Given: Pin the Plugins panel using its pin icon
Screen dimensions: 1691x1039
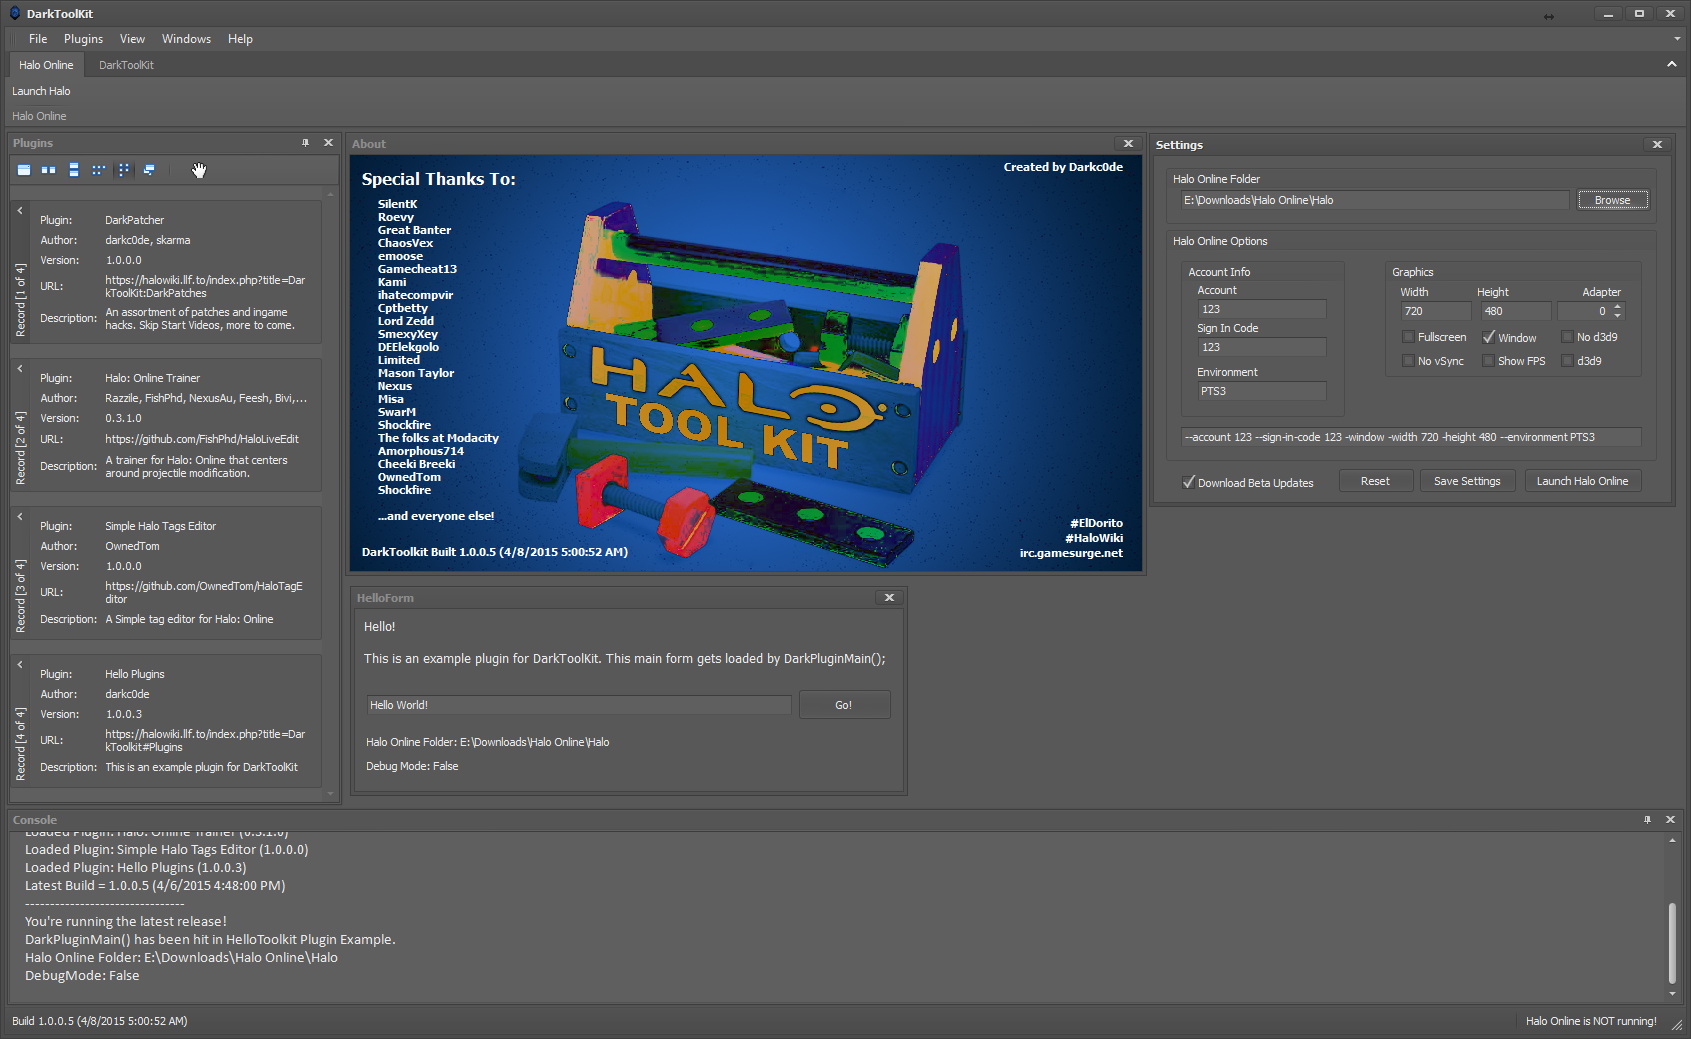Looking at the screenshot, I should 305,143.
